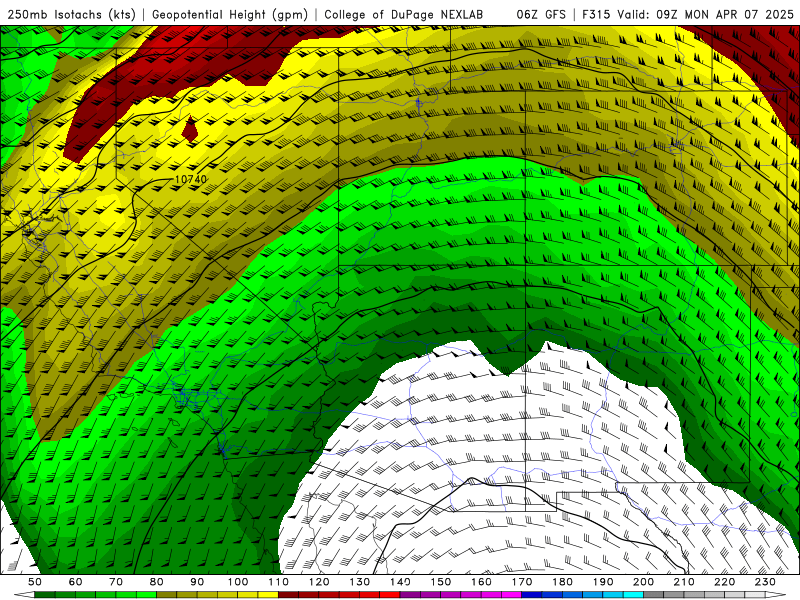Click the 220 value on the legend

point(725,582)
